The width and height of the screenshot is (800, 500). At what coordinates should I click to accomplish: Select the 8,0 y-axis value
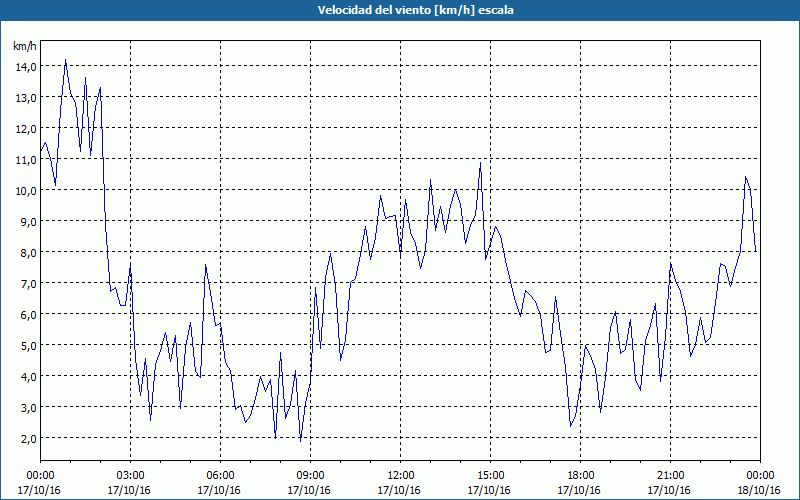[x=28, y=253]
